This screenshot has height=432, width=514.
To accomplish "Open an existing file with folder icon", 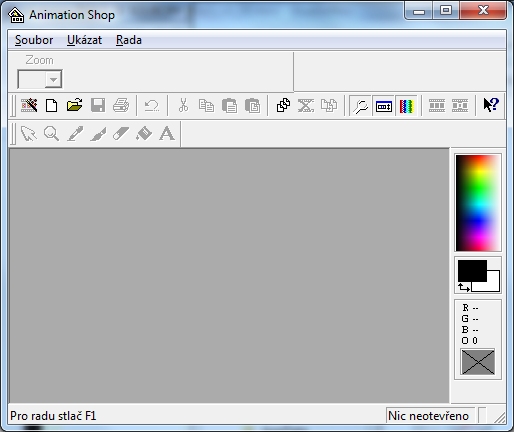I will 75,105.
